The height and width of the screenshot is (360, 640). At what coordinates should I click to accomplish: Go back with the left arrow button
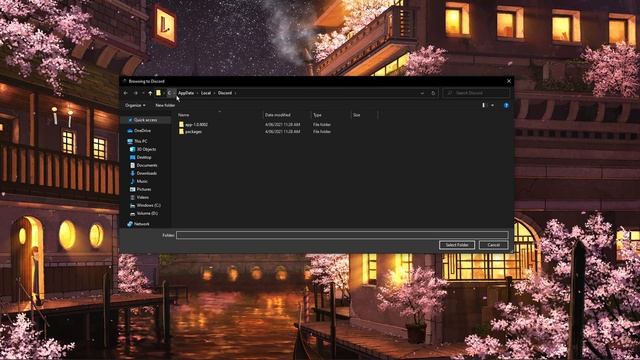coord(126,93)
